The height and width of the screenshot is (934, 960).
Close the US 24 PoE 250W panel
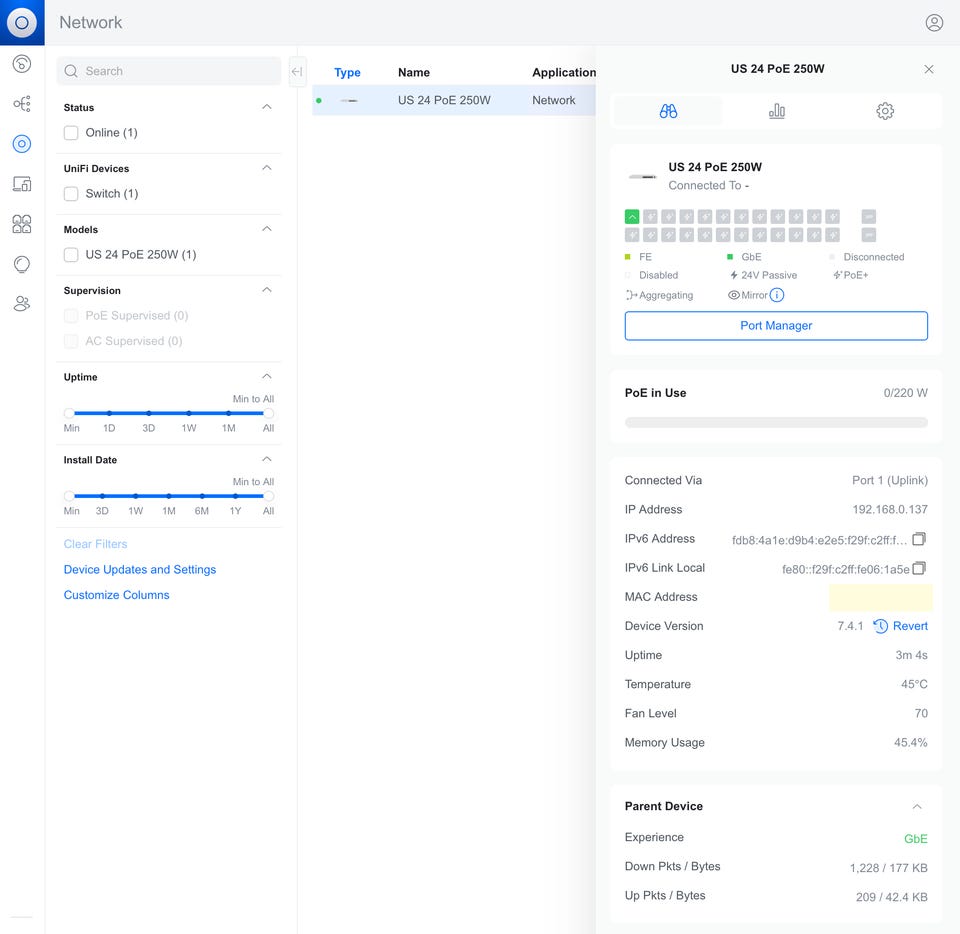(929, 69)
